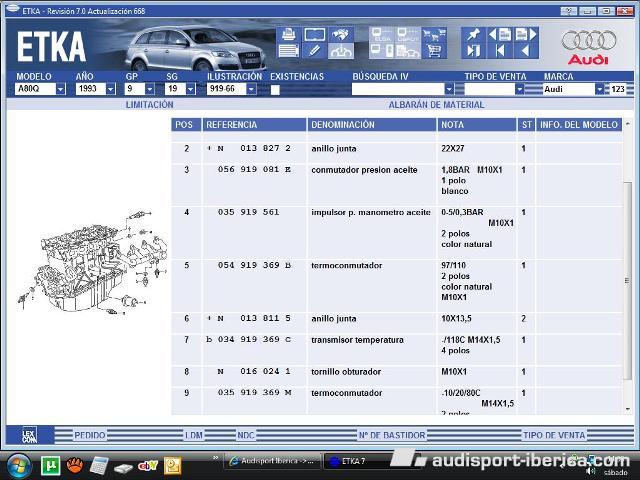Click the list lines icon
This screenshot has width=640, height=480.
click(289, 51)
